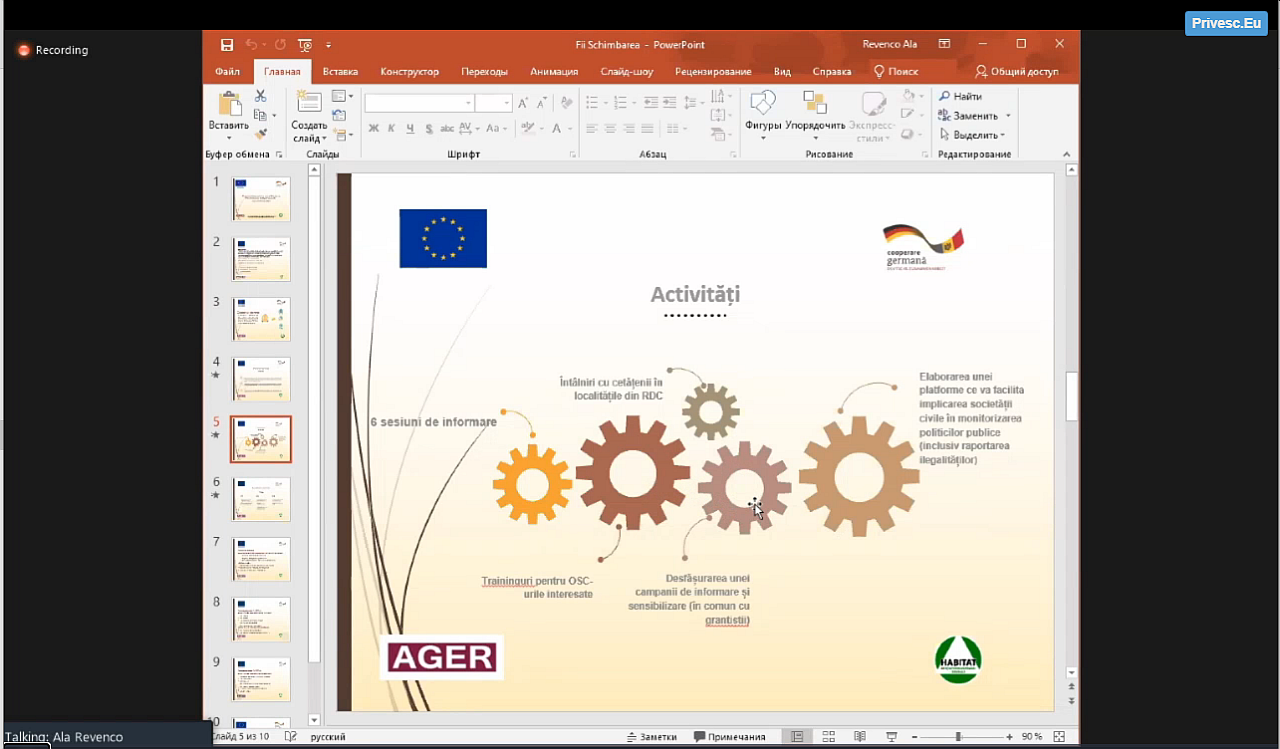Collapse the ribbon with the chevron
1280x749 pixels.
pos(1066,155)
